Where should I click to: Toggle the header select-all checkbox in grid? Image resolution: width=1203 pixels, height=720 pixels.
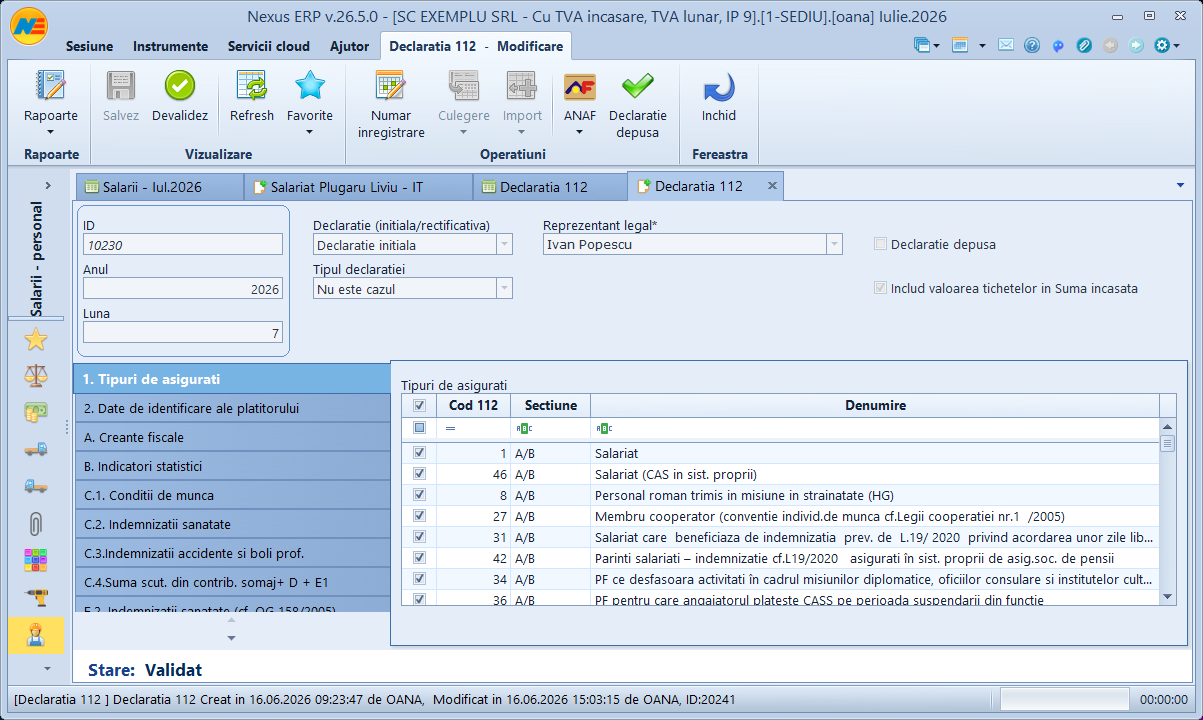tap(420, 405)
